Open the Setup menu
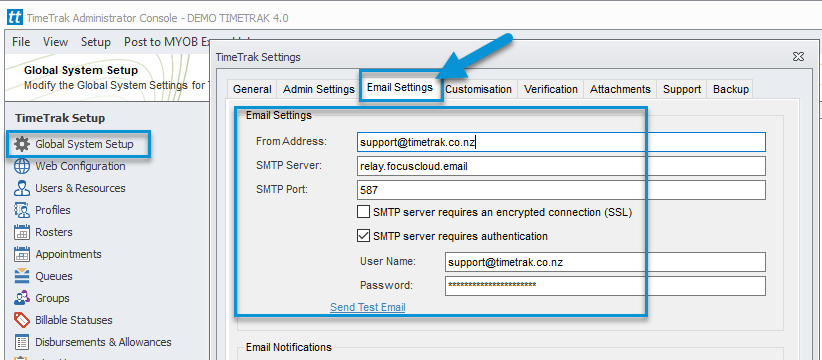Image resolution: width=822 pixels, height=360 pixels. tap(95, 42)
